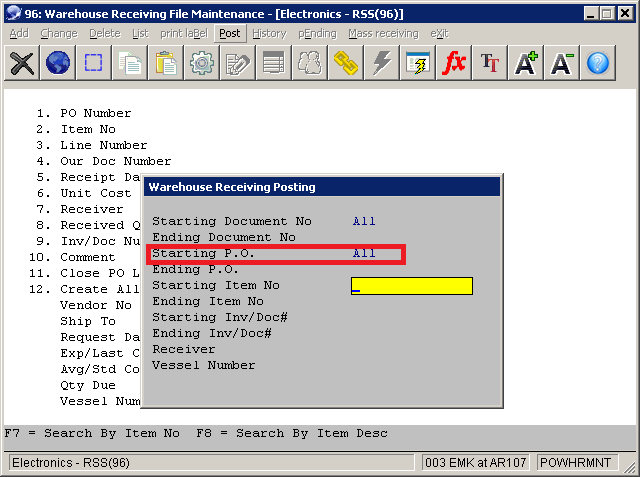Click the grey lightning bolt icon
The height and width of the screenshot is (477, 640).
pyautogui.click(x=381, y=63)
